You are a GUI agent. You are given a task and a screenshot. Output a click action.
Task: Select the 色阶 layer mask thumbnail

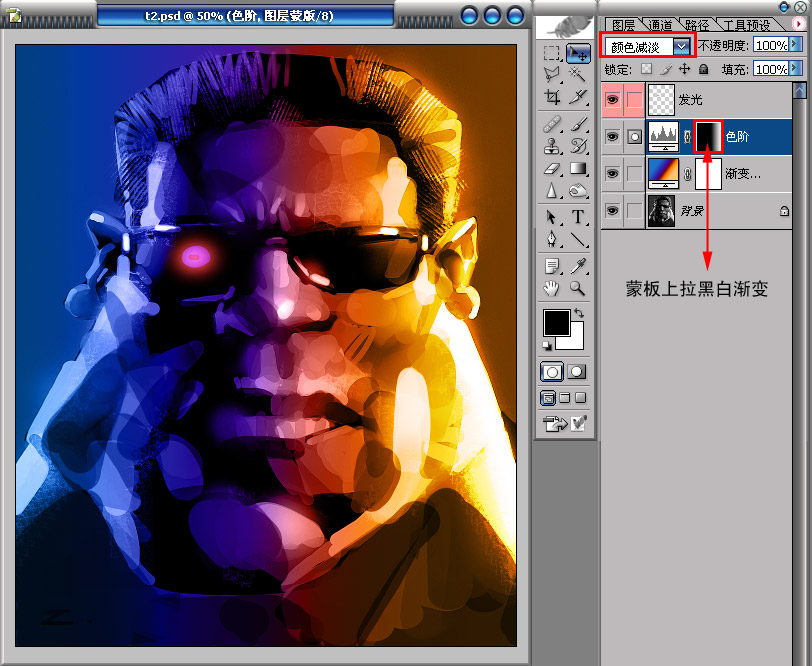708,136
